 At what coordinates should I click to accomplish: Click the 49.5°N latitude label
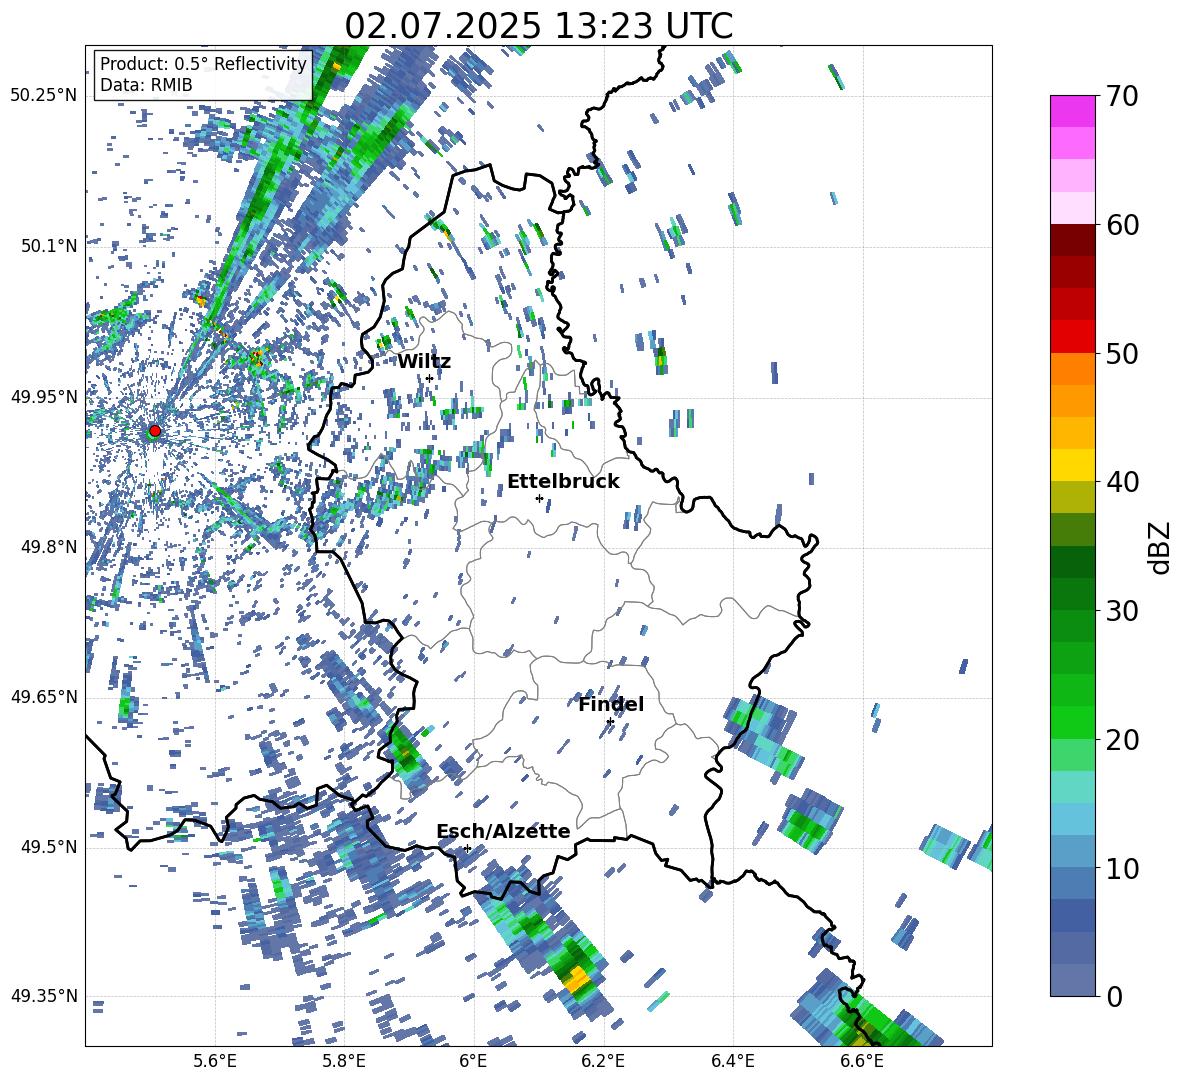coord(48,847)
